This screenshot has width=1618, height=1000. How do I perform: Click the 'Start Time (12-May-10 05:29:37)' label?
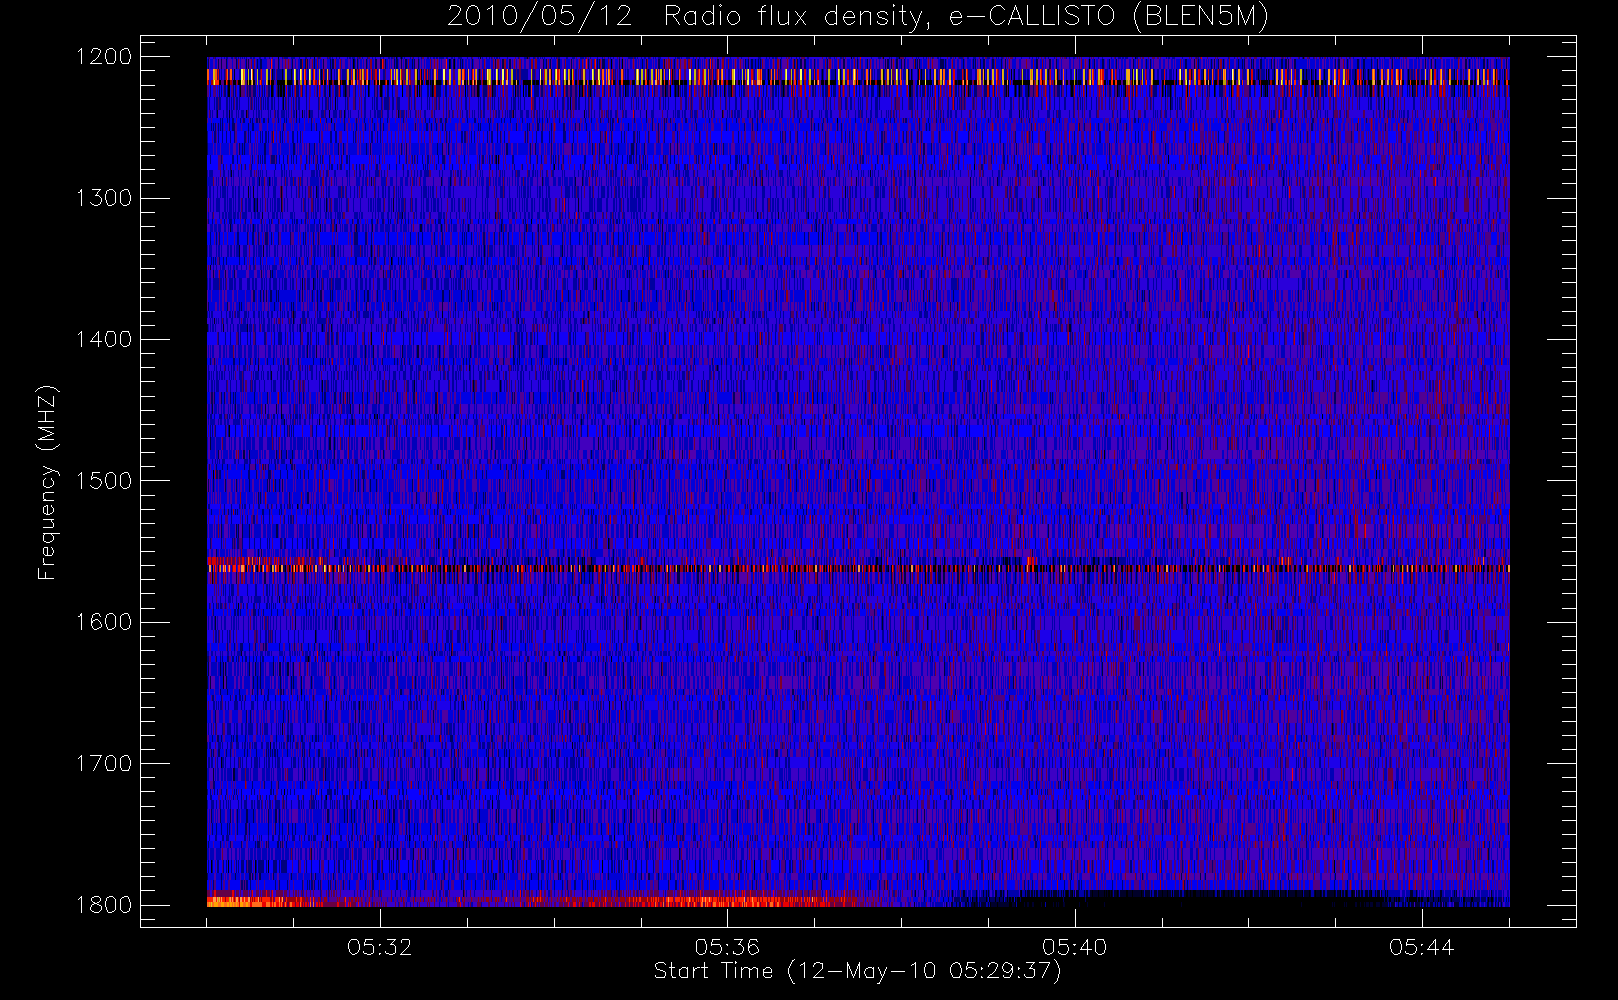(x=857, y=971)
